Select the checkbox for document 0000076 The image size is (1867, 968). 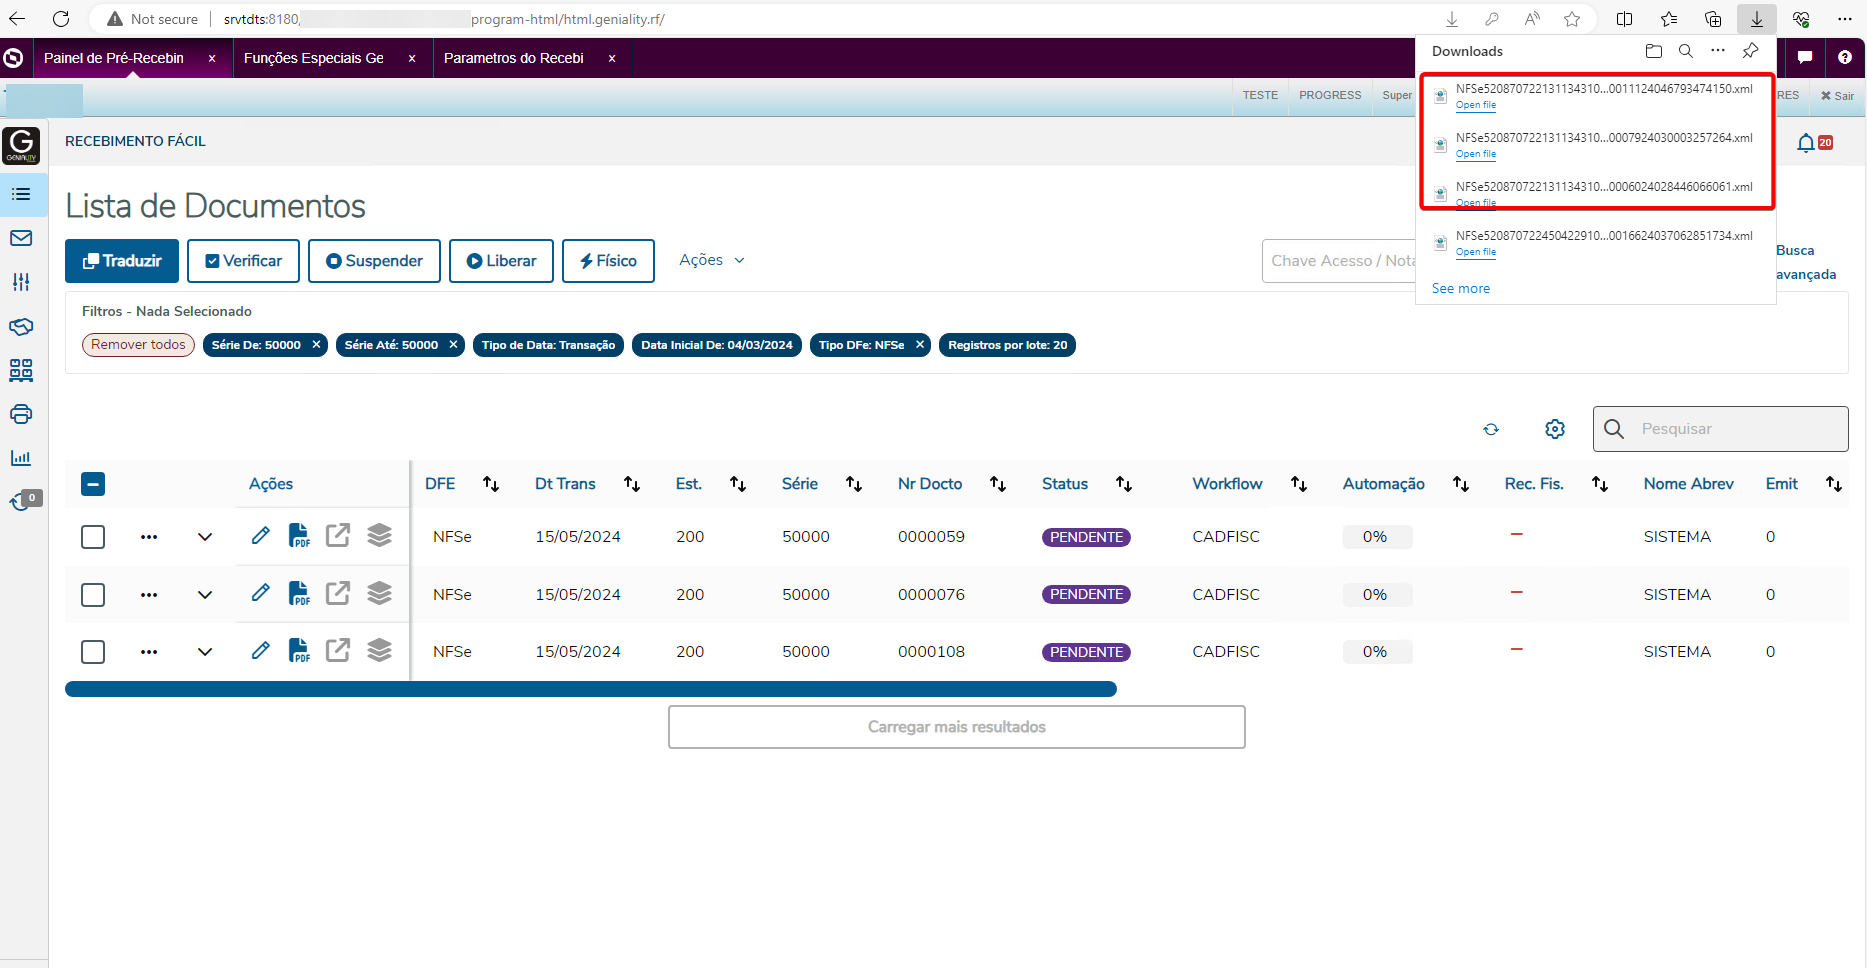click(93, 595)
